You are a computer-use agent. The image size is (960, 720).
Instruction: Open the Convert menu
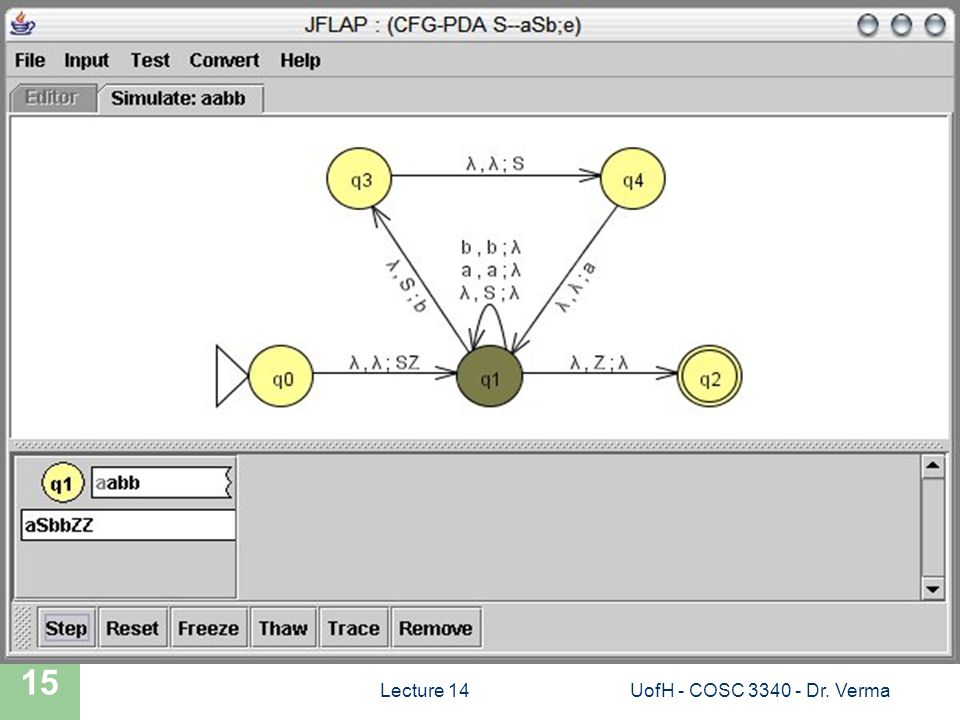coord(224,60)
